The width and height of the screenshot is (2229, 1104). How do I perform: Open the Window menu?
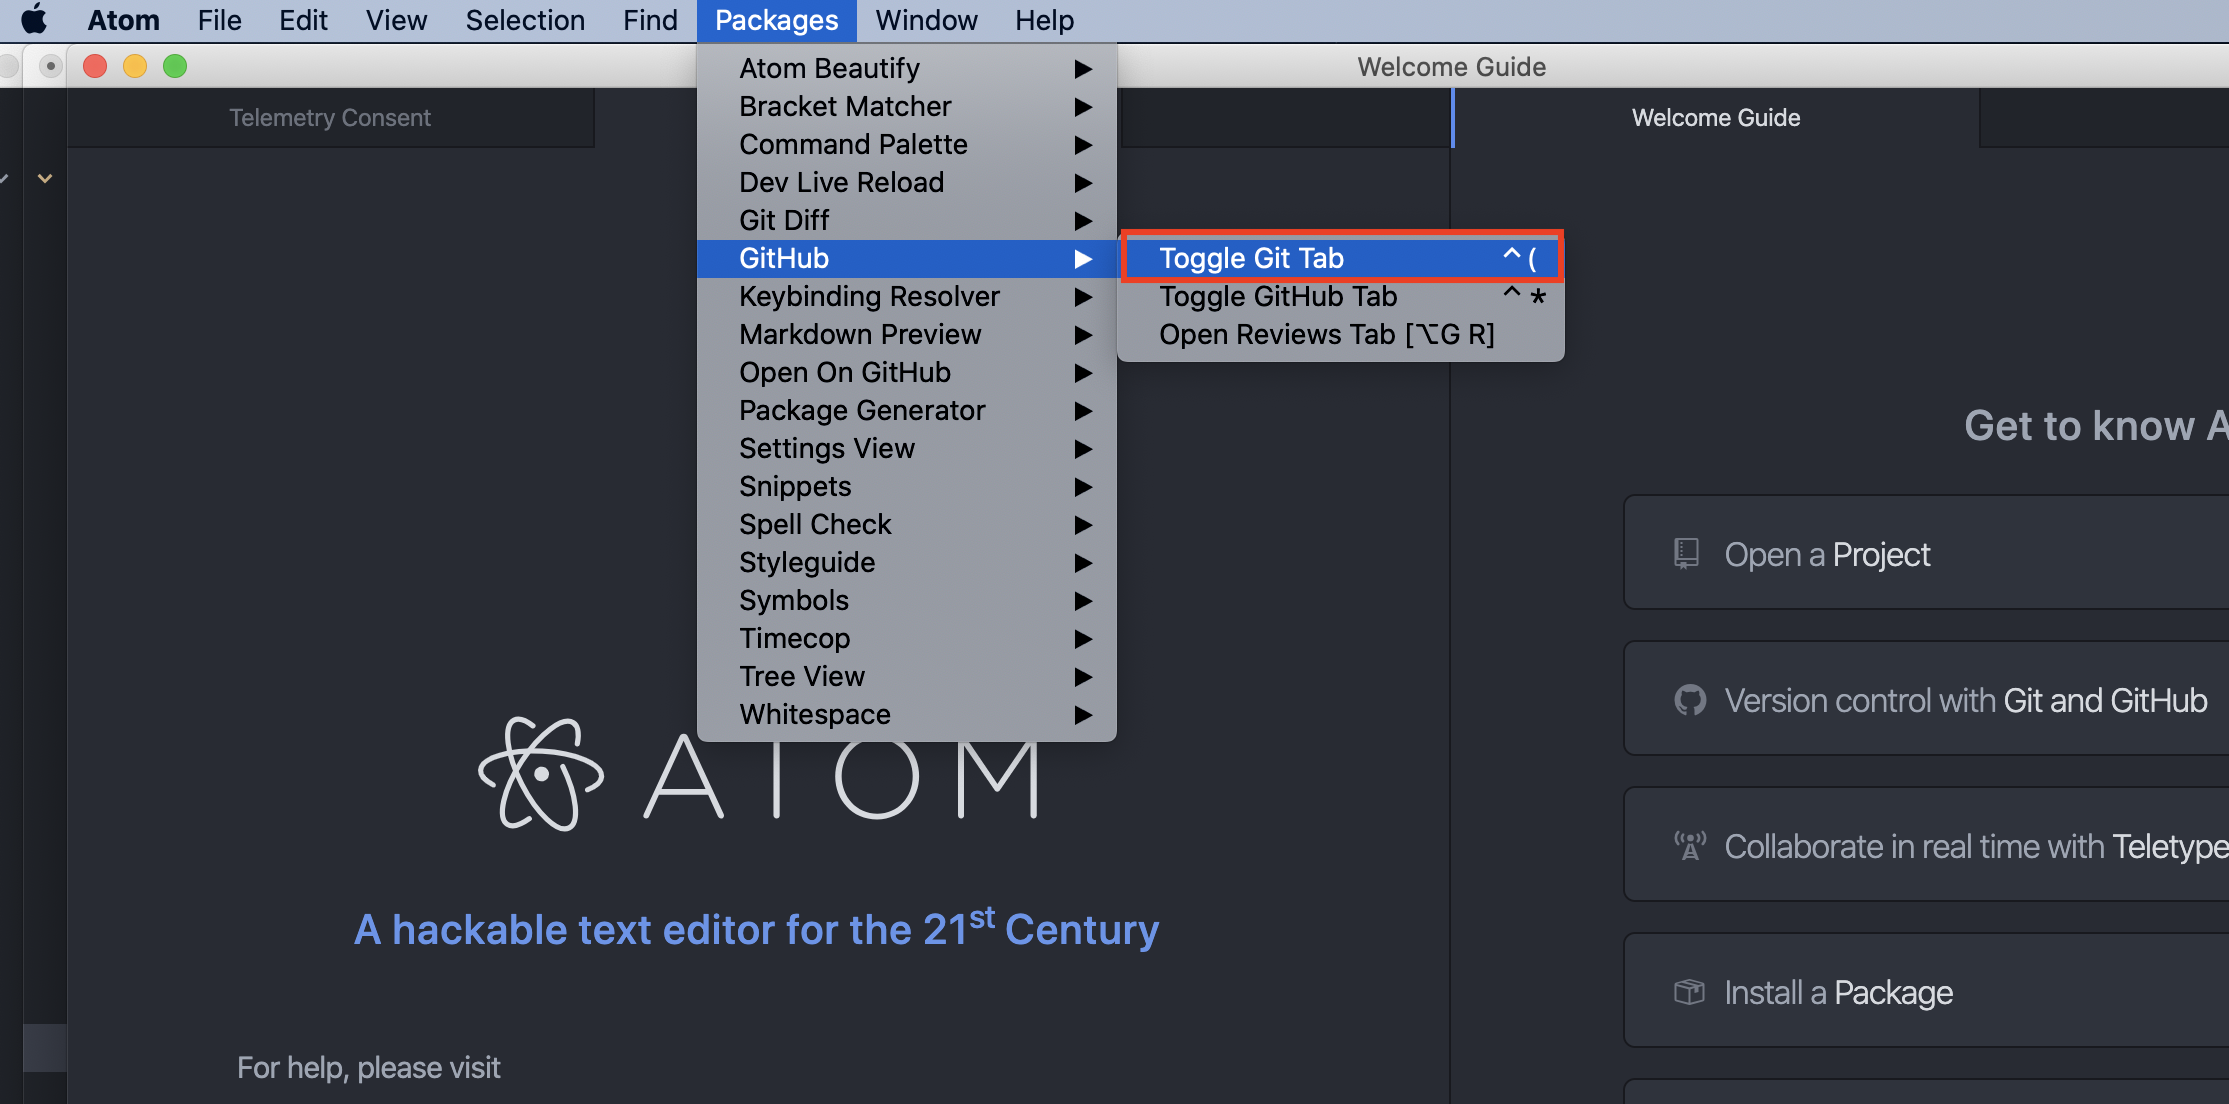[x=925, y=20]
